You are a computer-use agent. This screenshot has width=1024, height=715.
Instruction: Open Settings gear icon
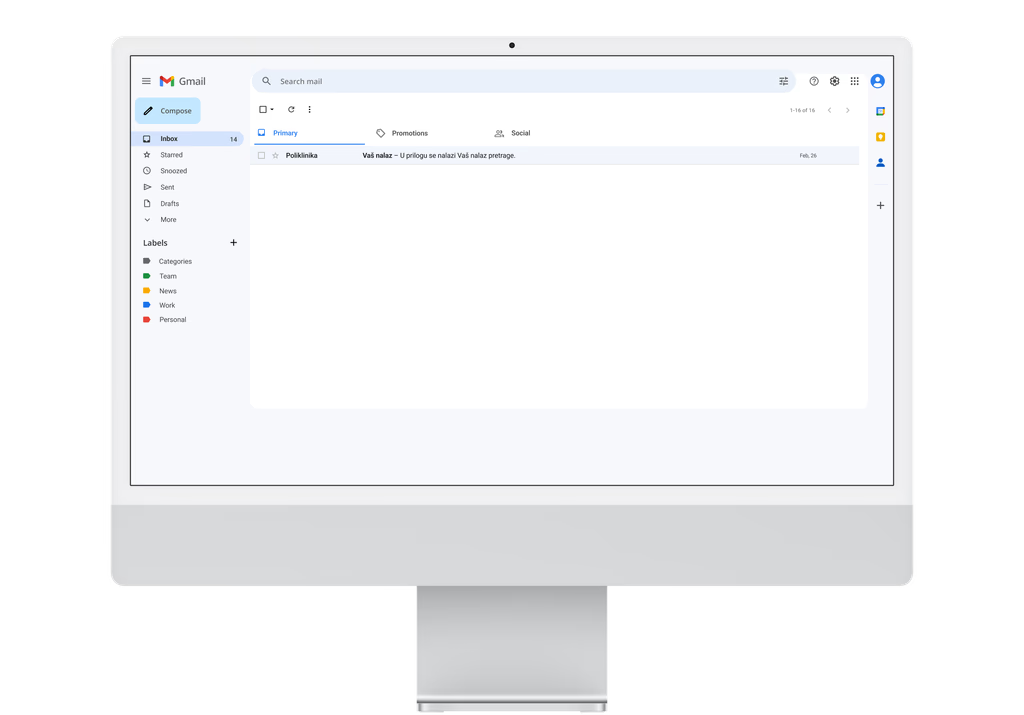835,81
